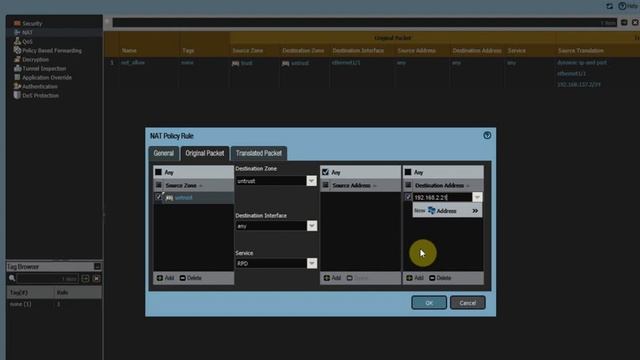This screenshot has width=640, height=360.
Task: Open the Source Address column header menu arrow
Action: (375, 186)
